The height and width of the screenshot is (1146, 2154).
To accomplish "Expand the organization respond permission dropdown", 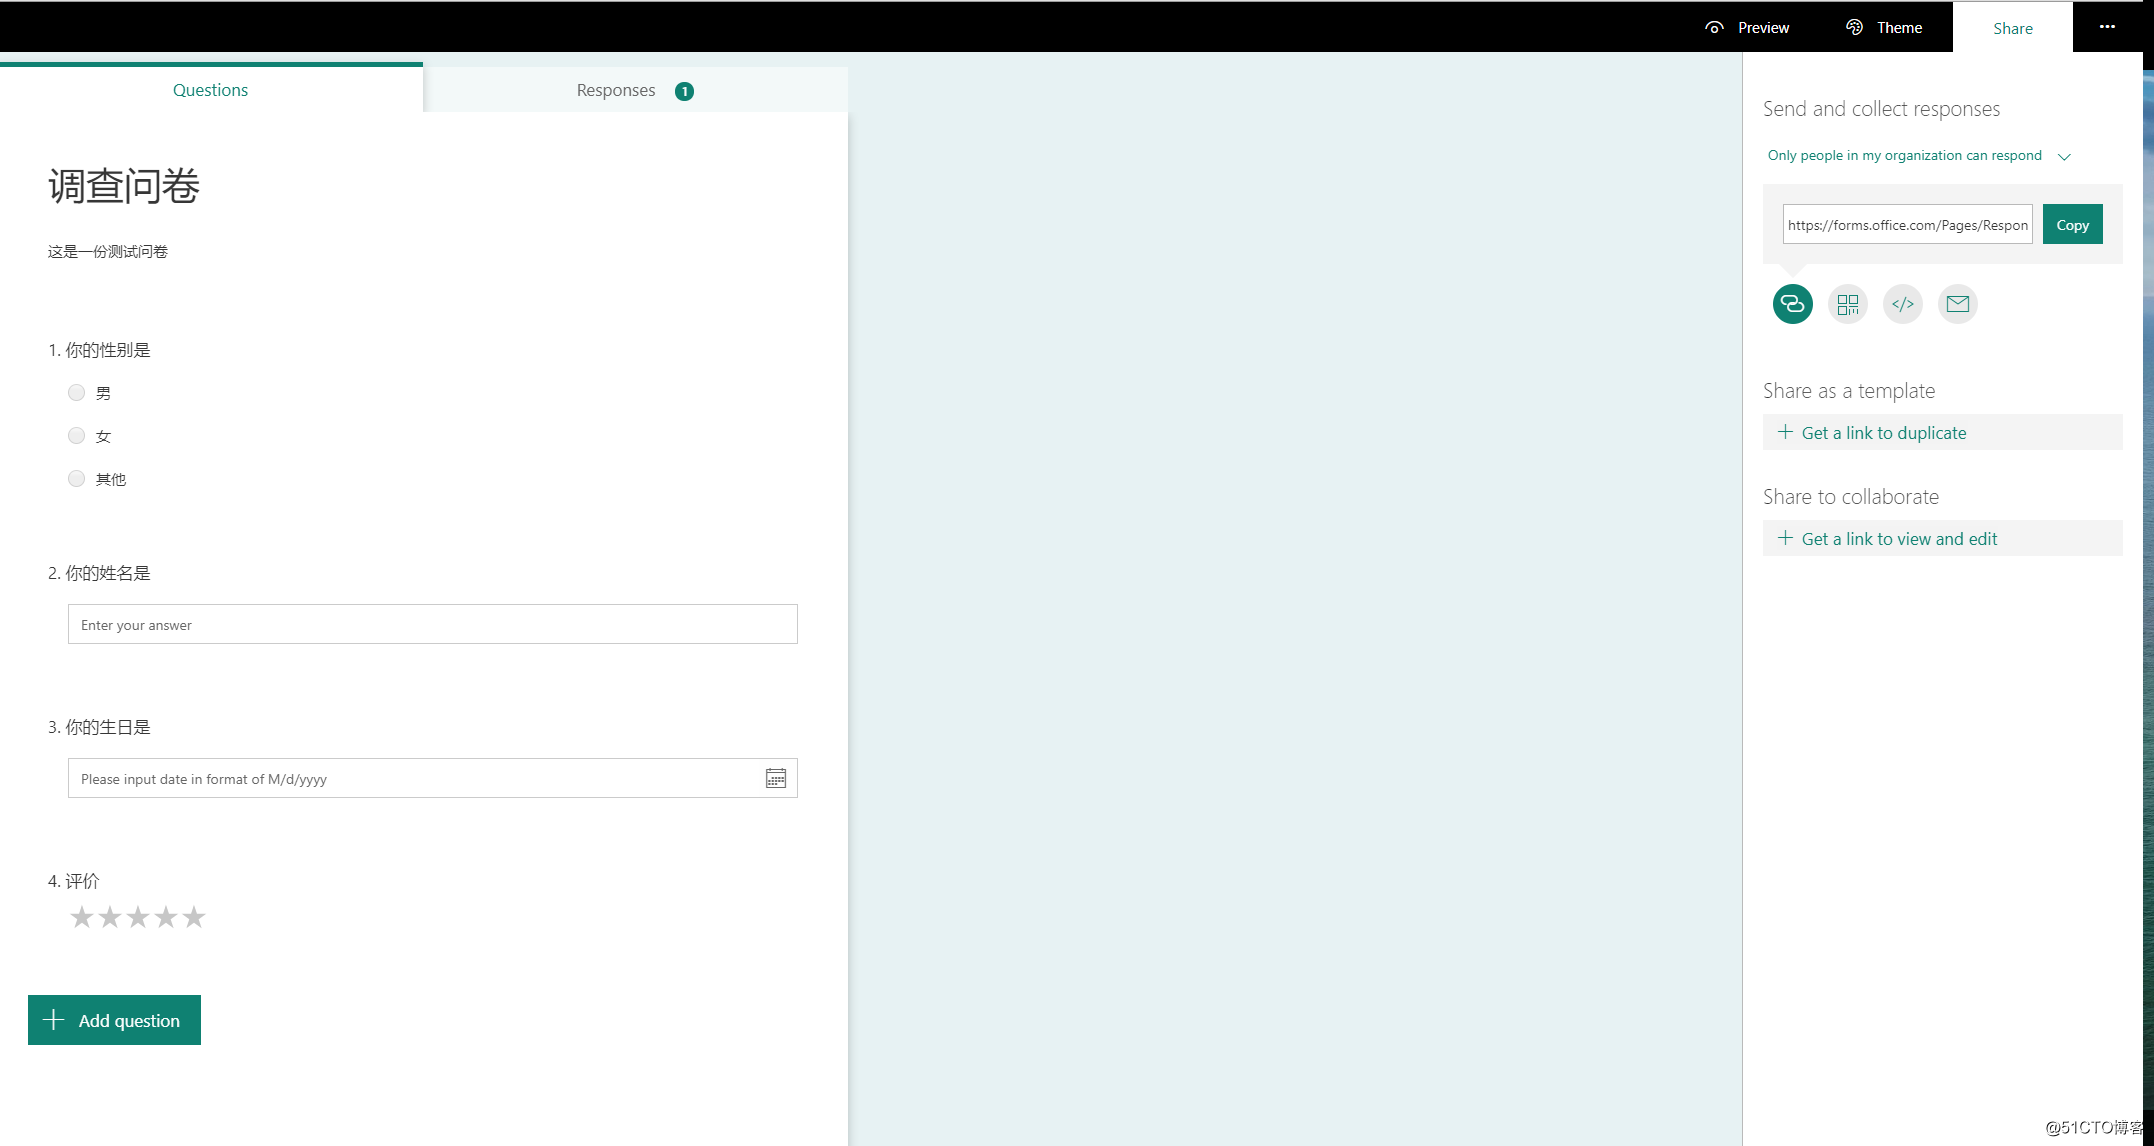I will pos(1918,156).
